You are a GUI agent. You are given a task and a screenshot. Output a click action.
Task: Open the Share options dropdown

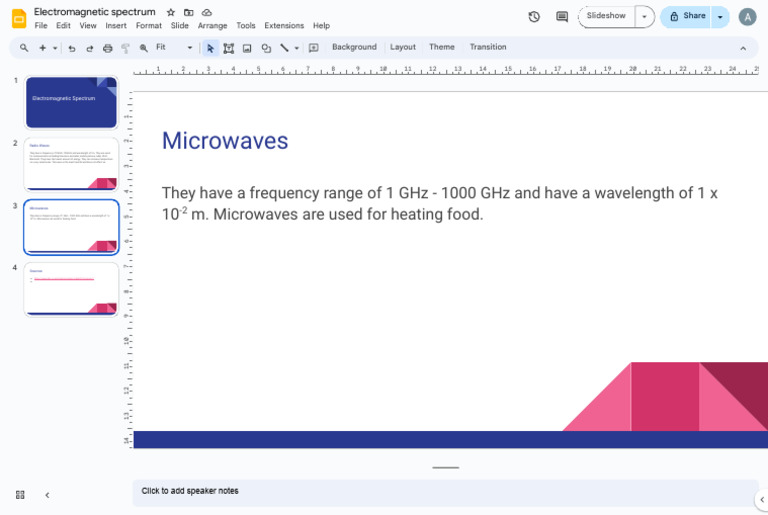point(720,17)
